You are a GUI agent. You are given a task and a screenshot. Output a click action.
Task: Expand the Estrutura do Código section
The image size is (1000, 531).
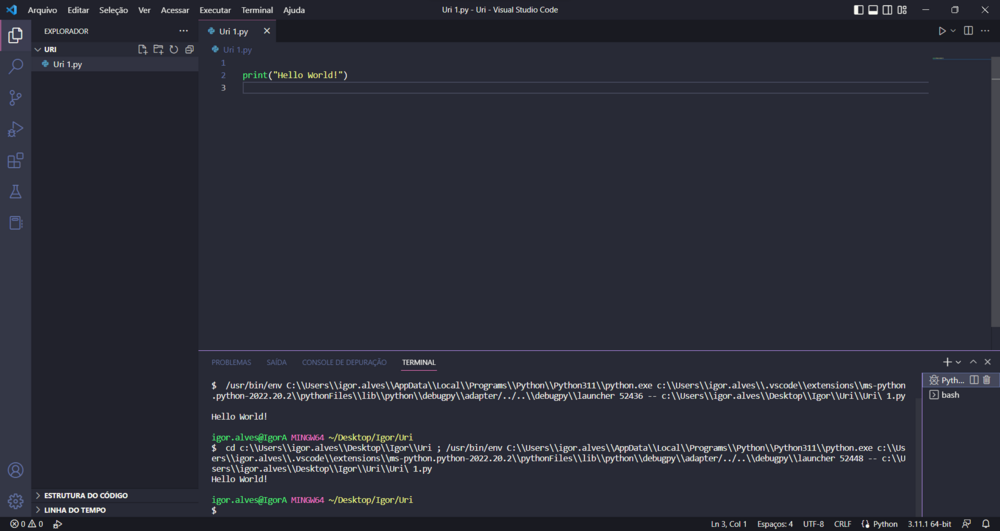[x=85, y=495]
